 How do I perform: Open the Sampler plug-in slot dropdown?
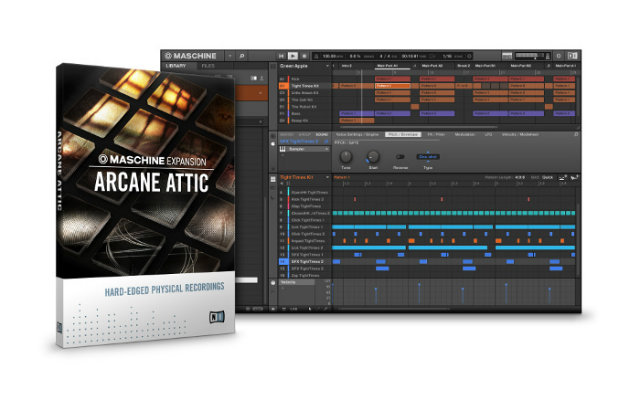(327, 149)
